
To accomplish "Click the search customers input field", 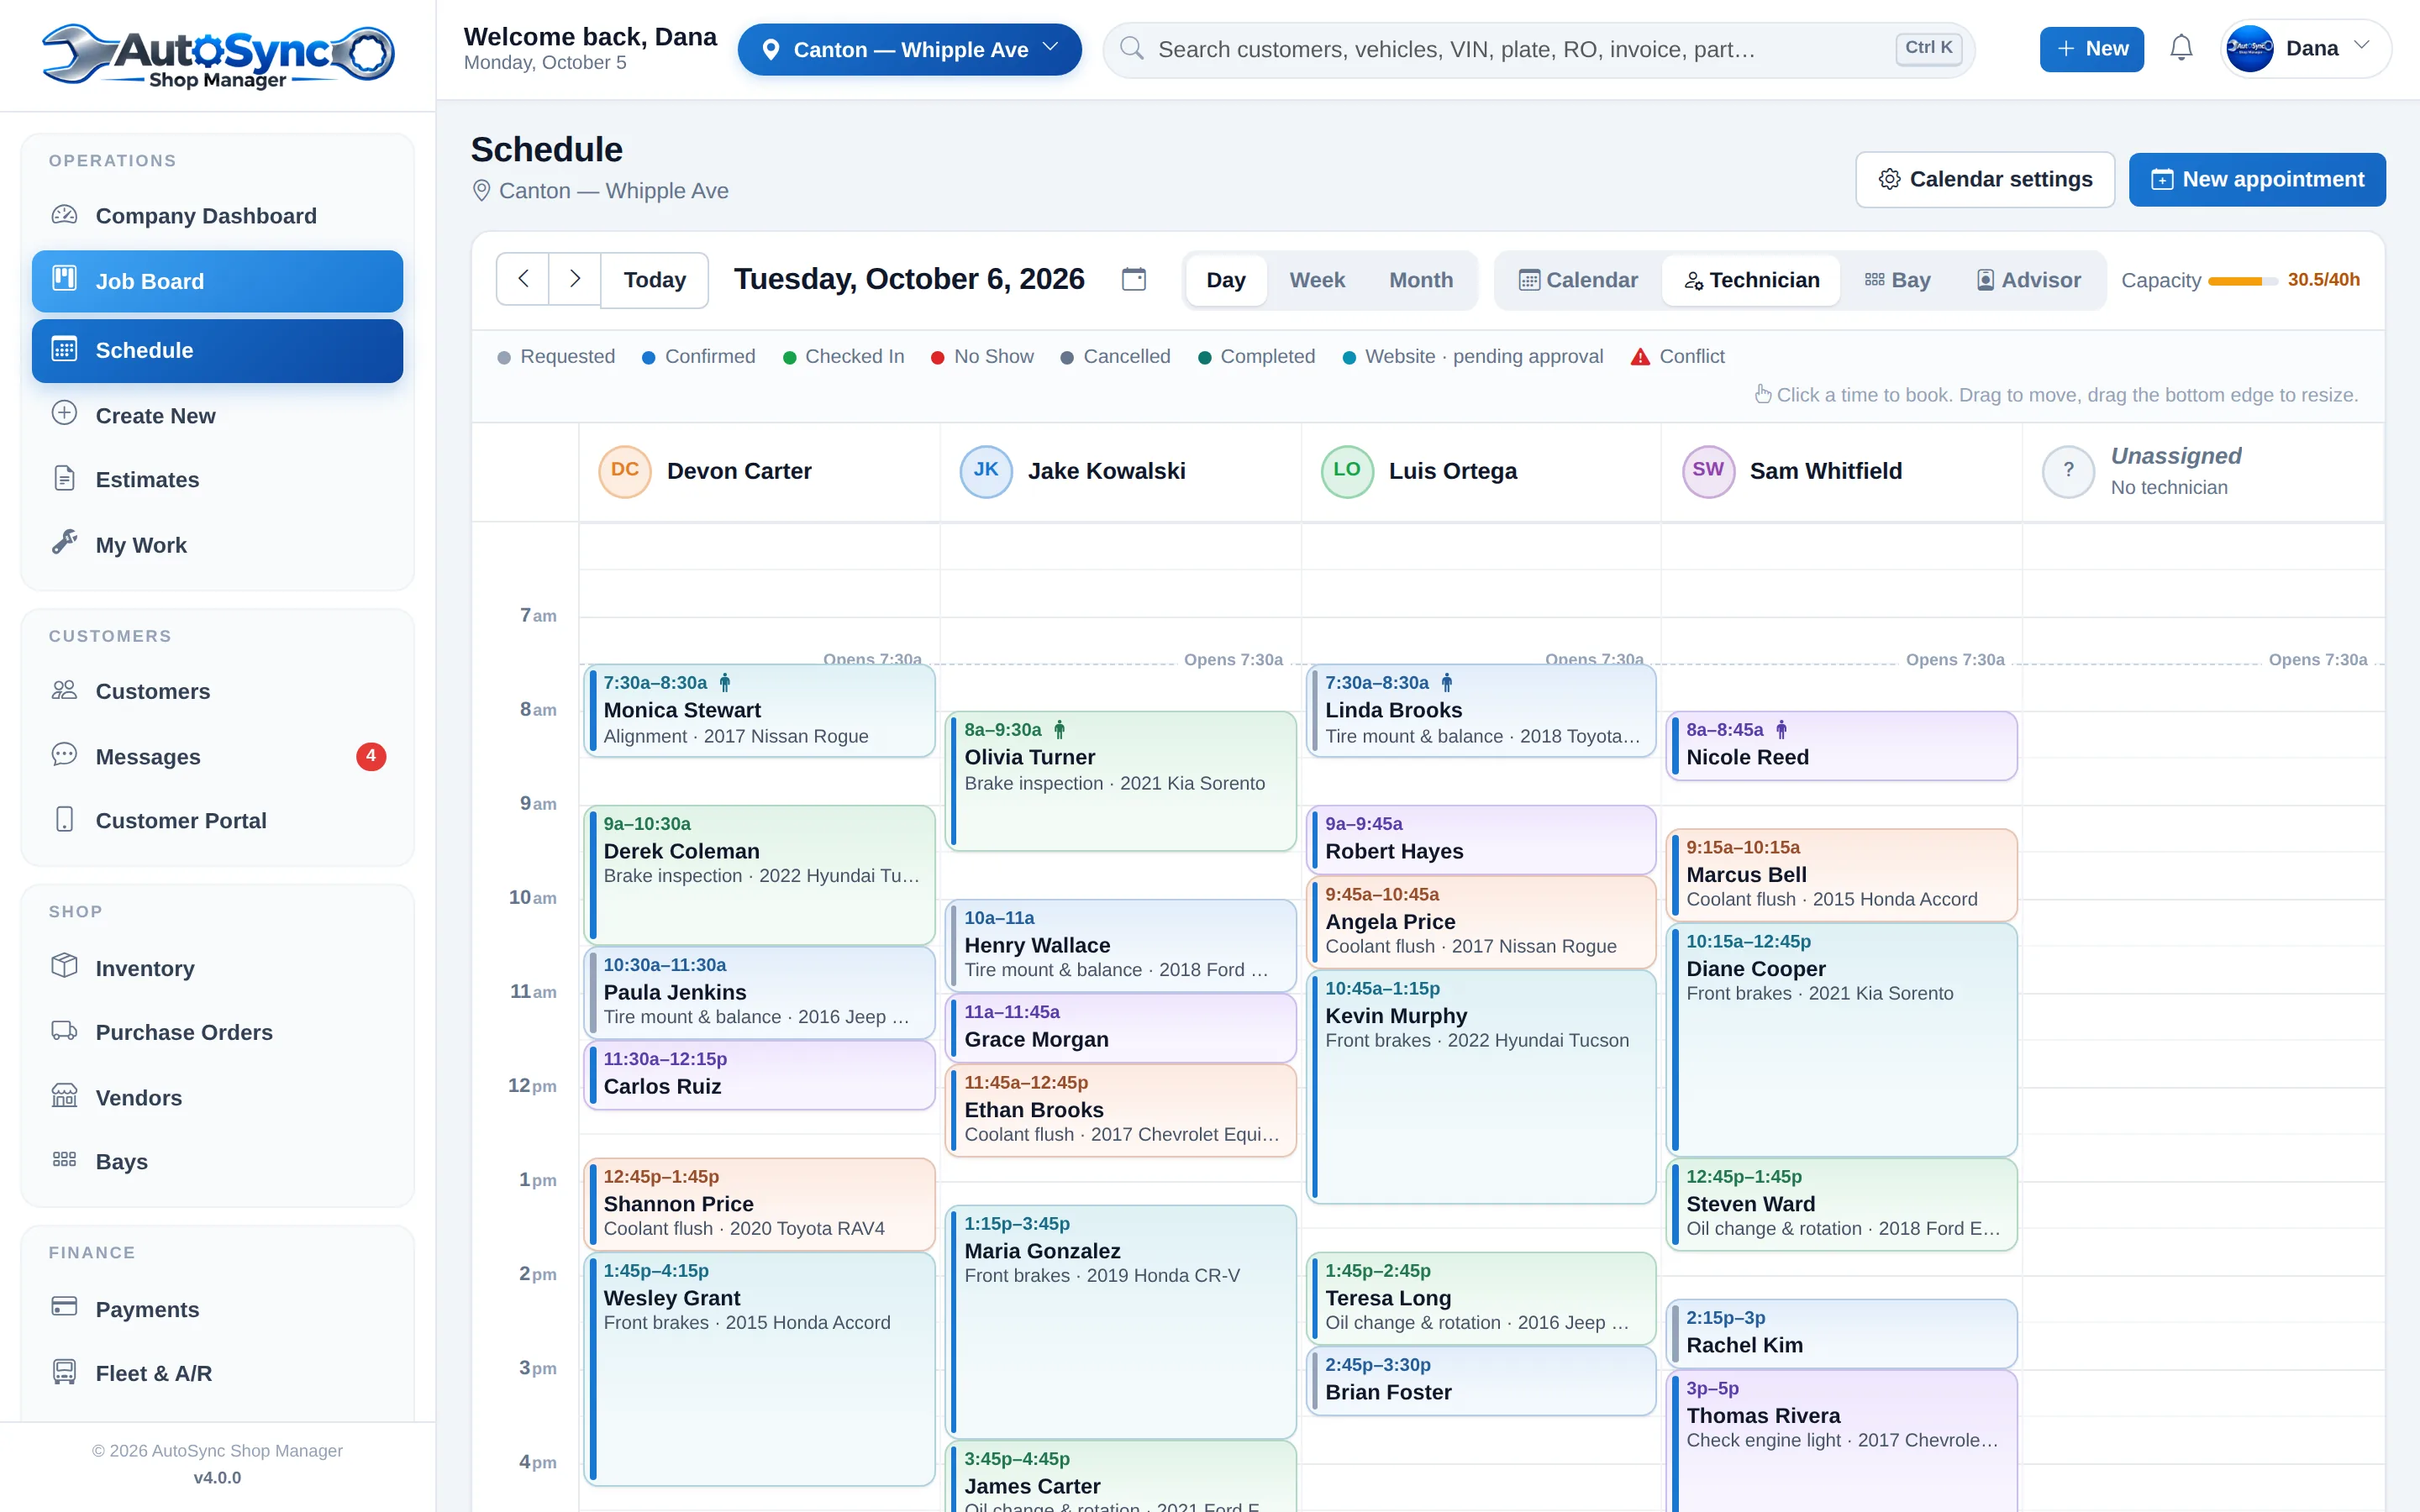I will pos(1538,49).
